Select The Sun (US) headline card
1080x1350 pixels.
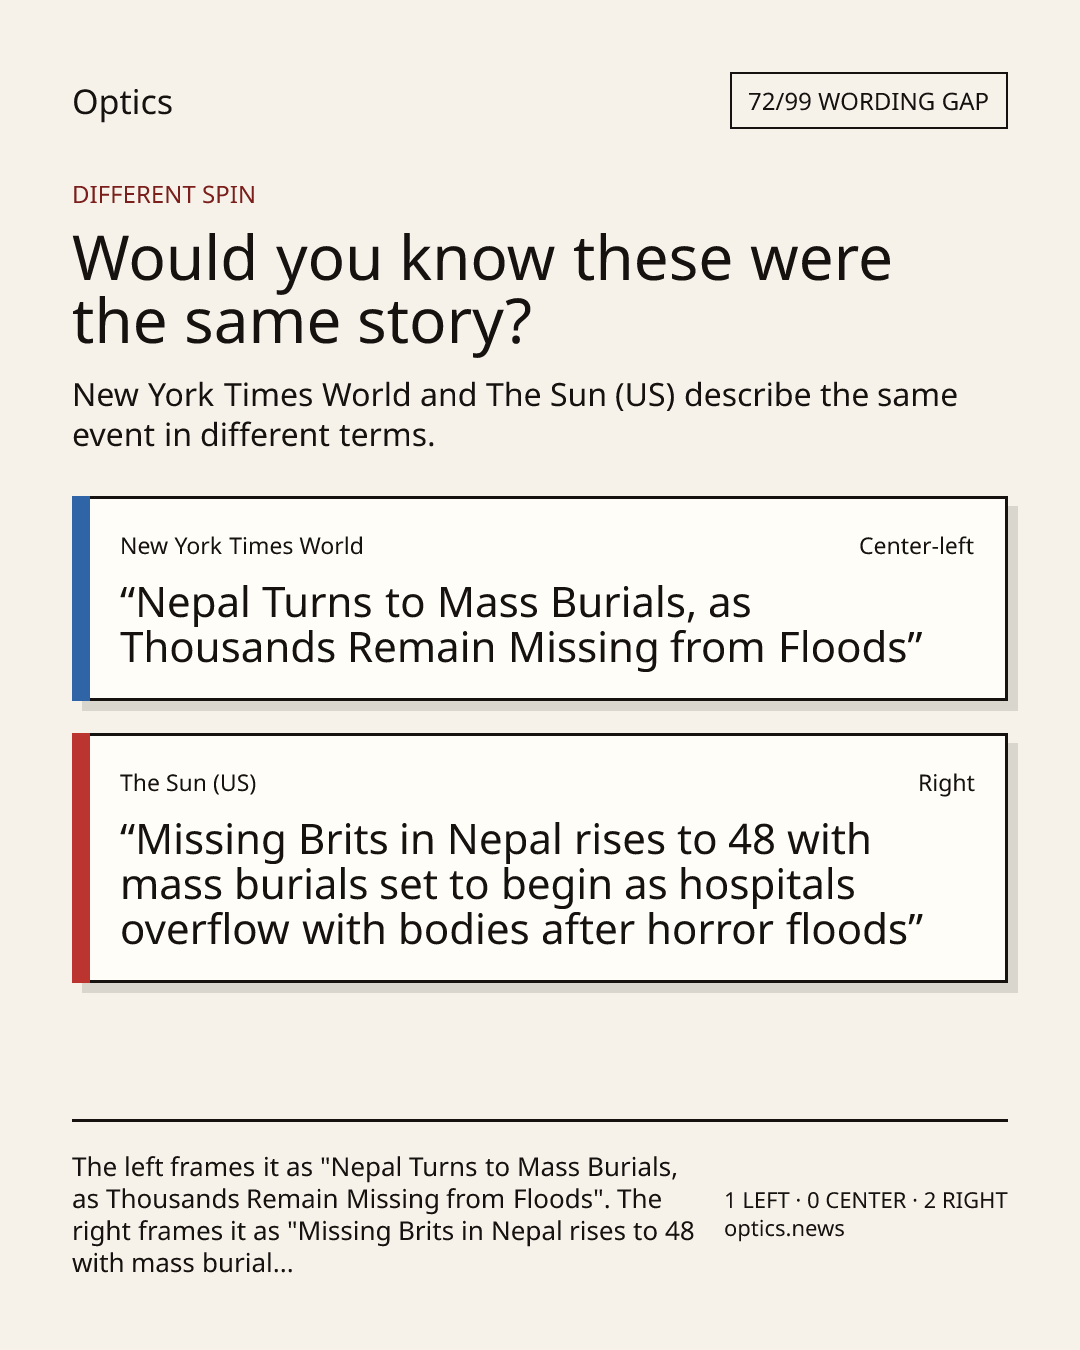540,858
